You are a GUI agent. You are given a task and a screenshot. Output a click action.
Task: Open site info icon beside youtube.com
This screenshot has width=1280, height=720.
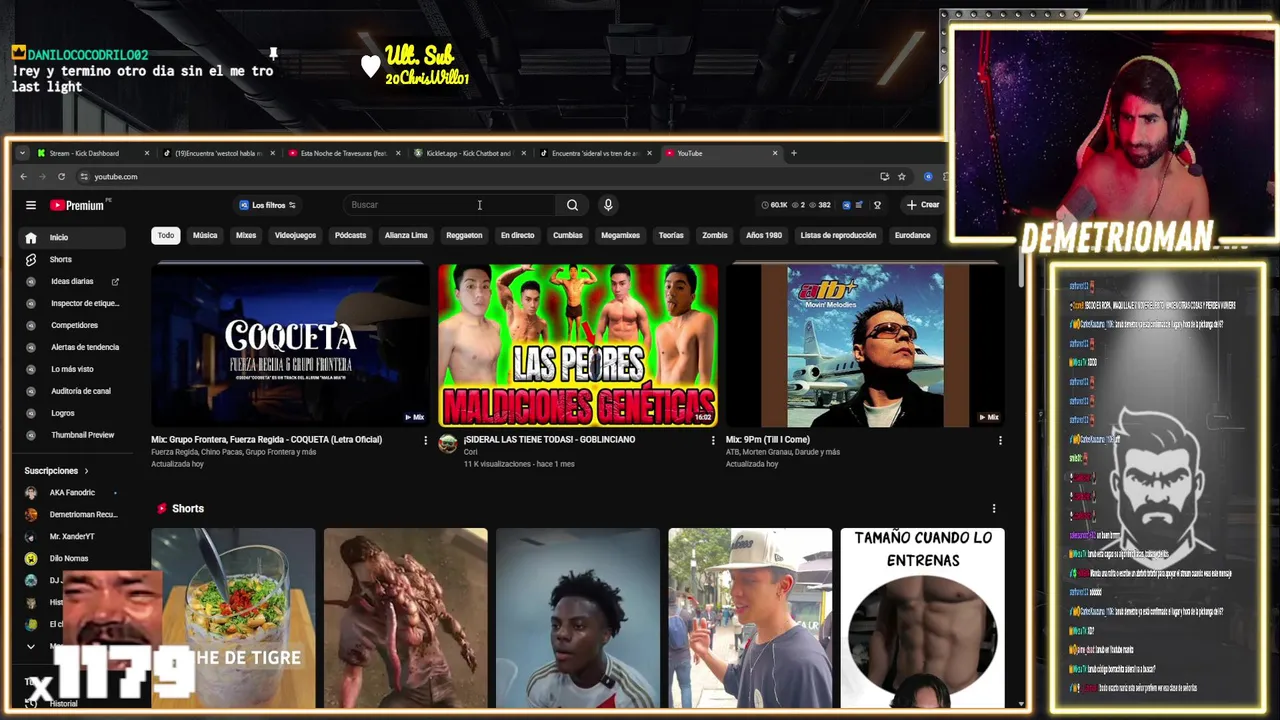tap(84, 177)
